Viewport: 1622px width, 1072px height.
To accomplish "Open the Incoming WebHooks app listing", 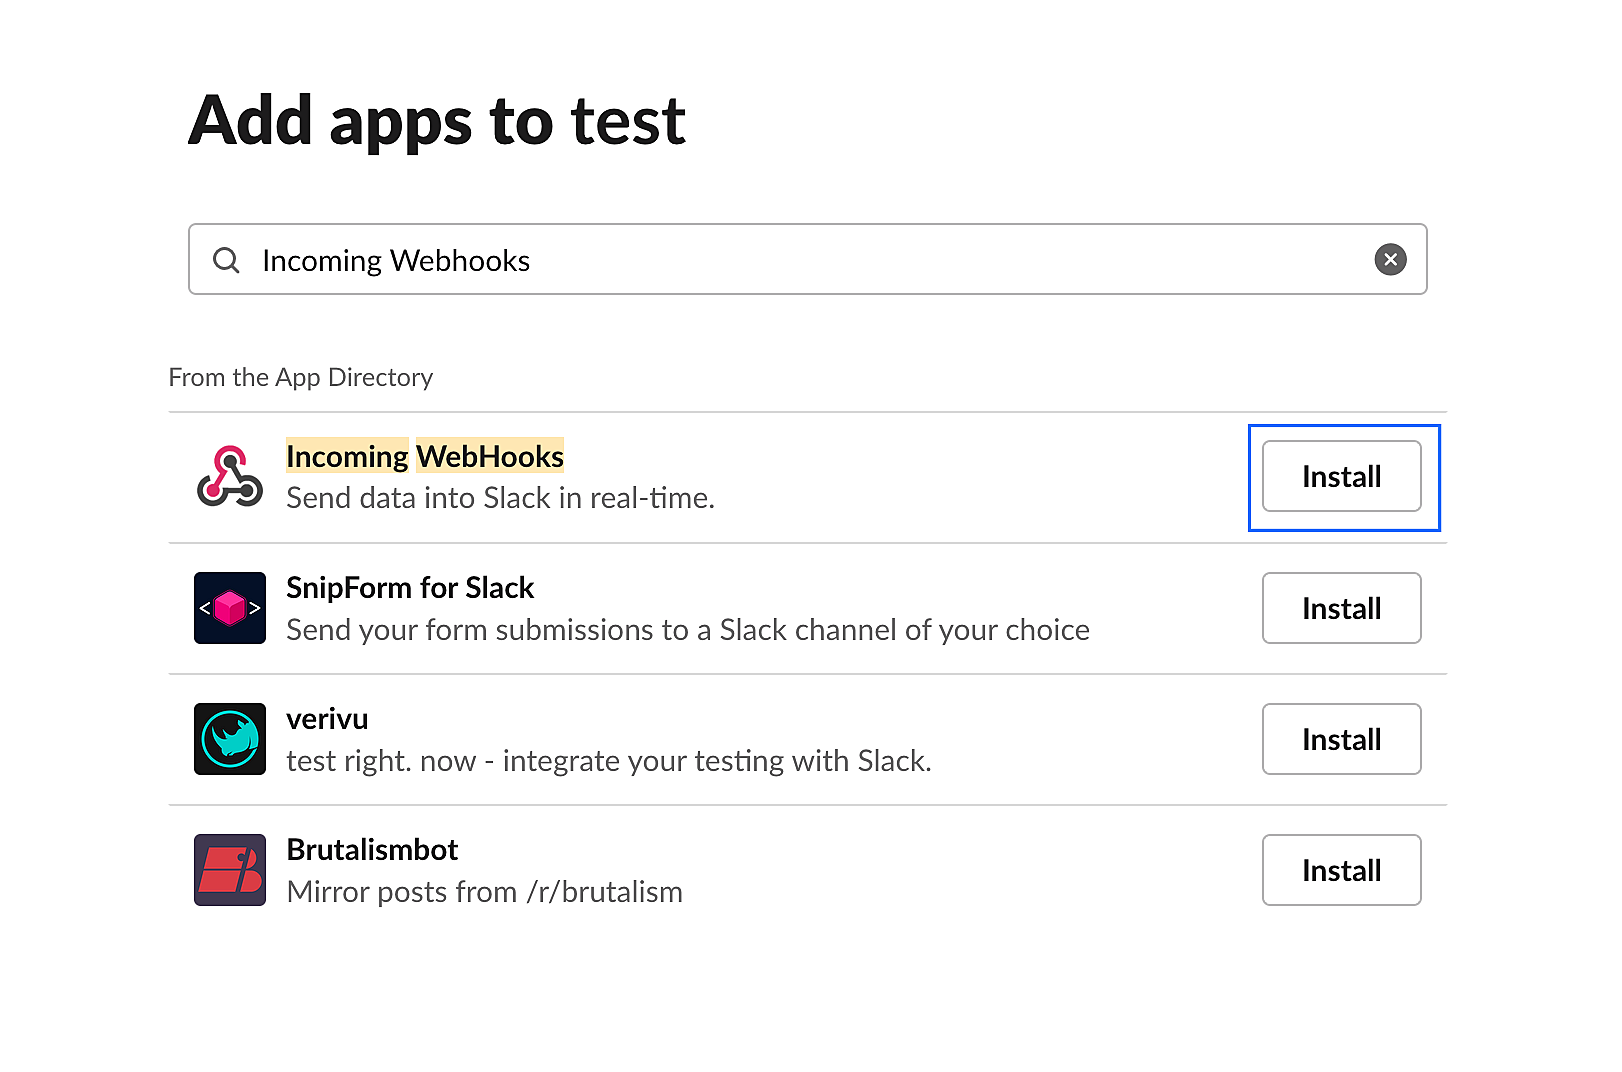I will (425, 456).
